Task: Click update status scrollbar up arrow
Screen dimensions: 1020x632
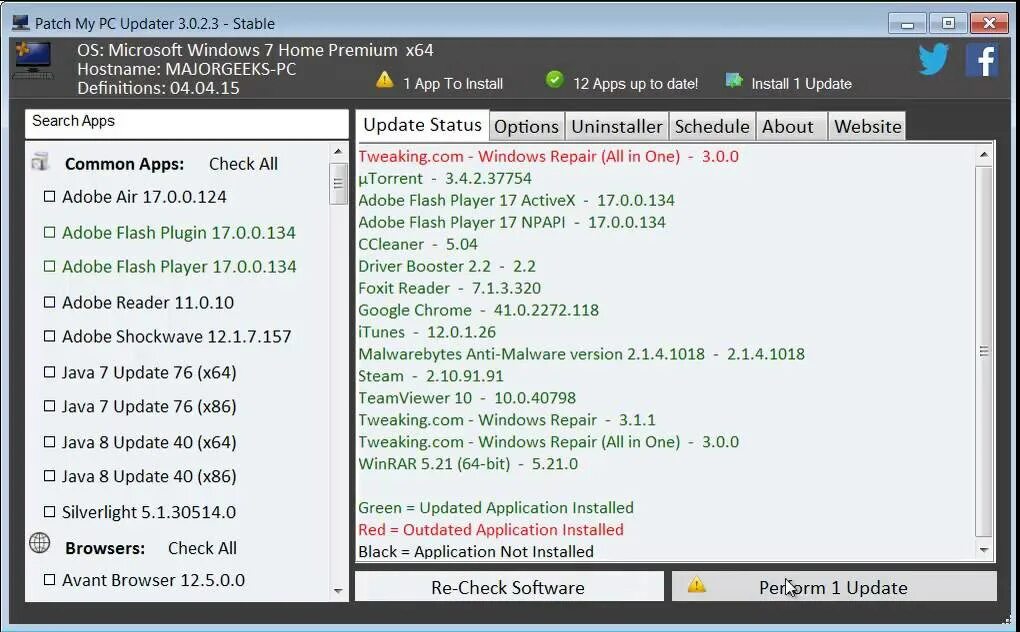Action: click(984, 155)
